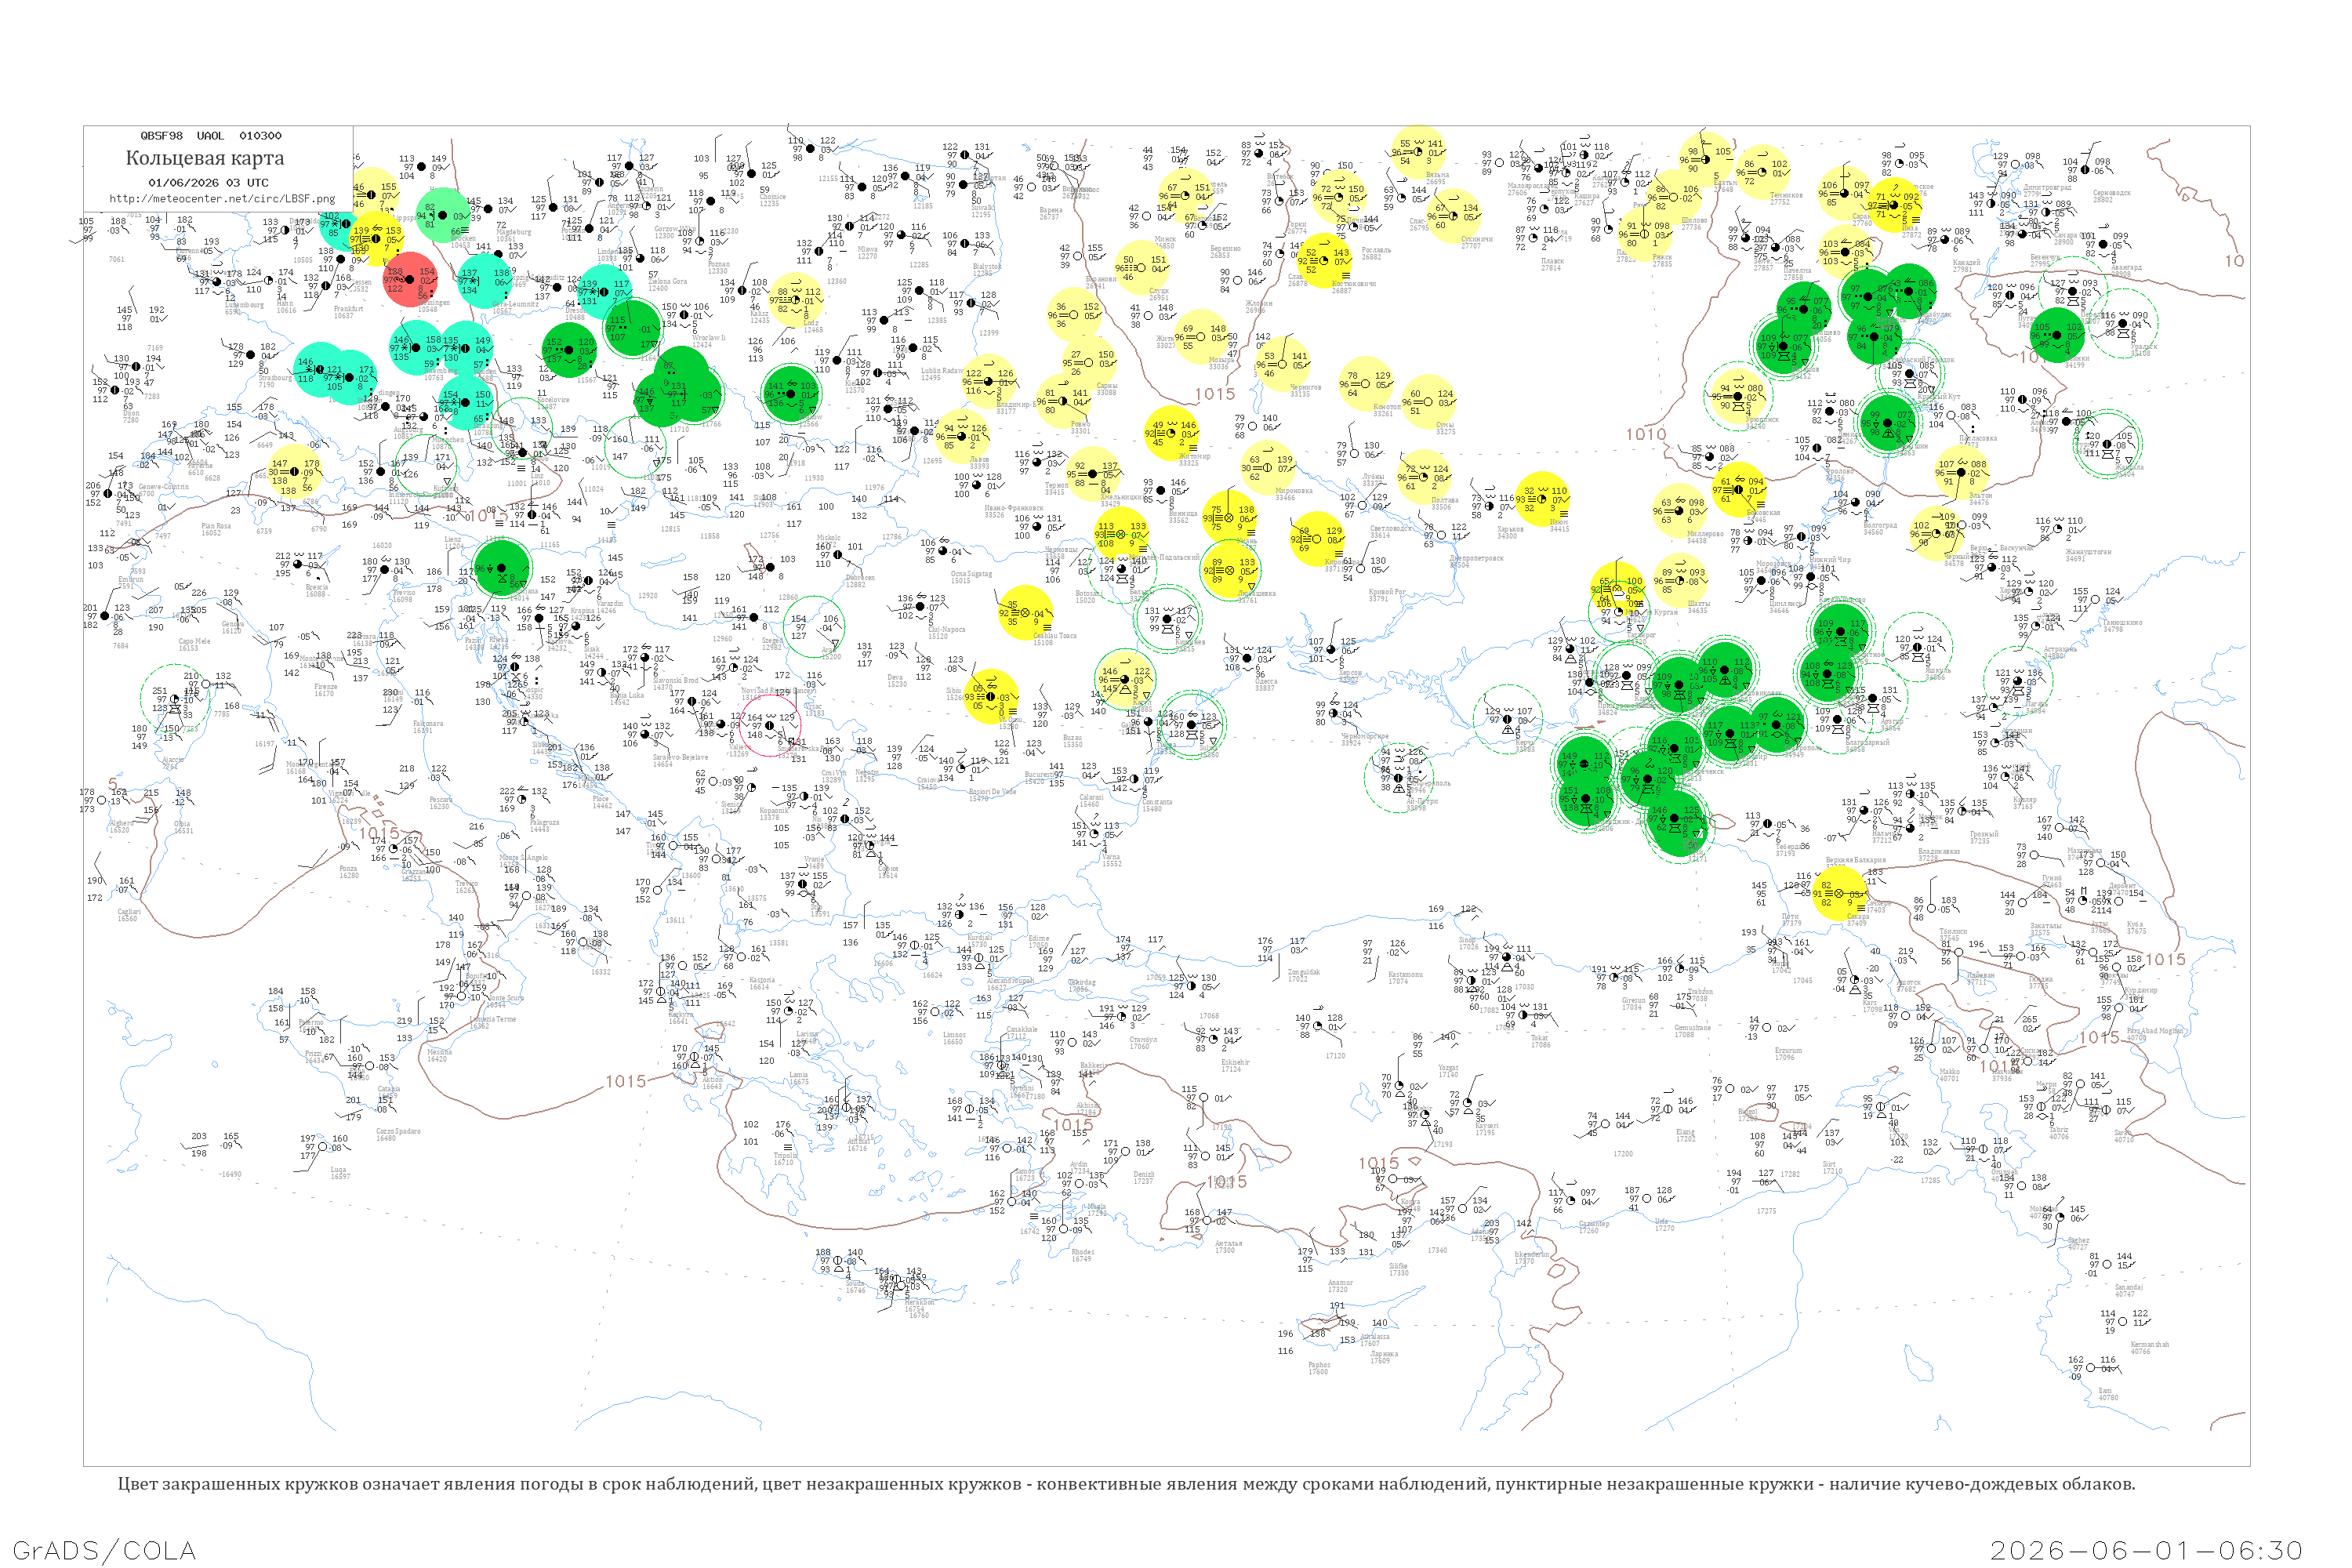The height and width of the screenshot is (1568, 2352).
Task: Click the 'Kermanshah 40766' station label
Action: click(2150, 1348)
